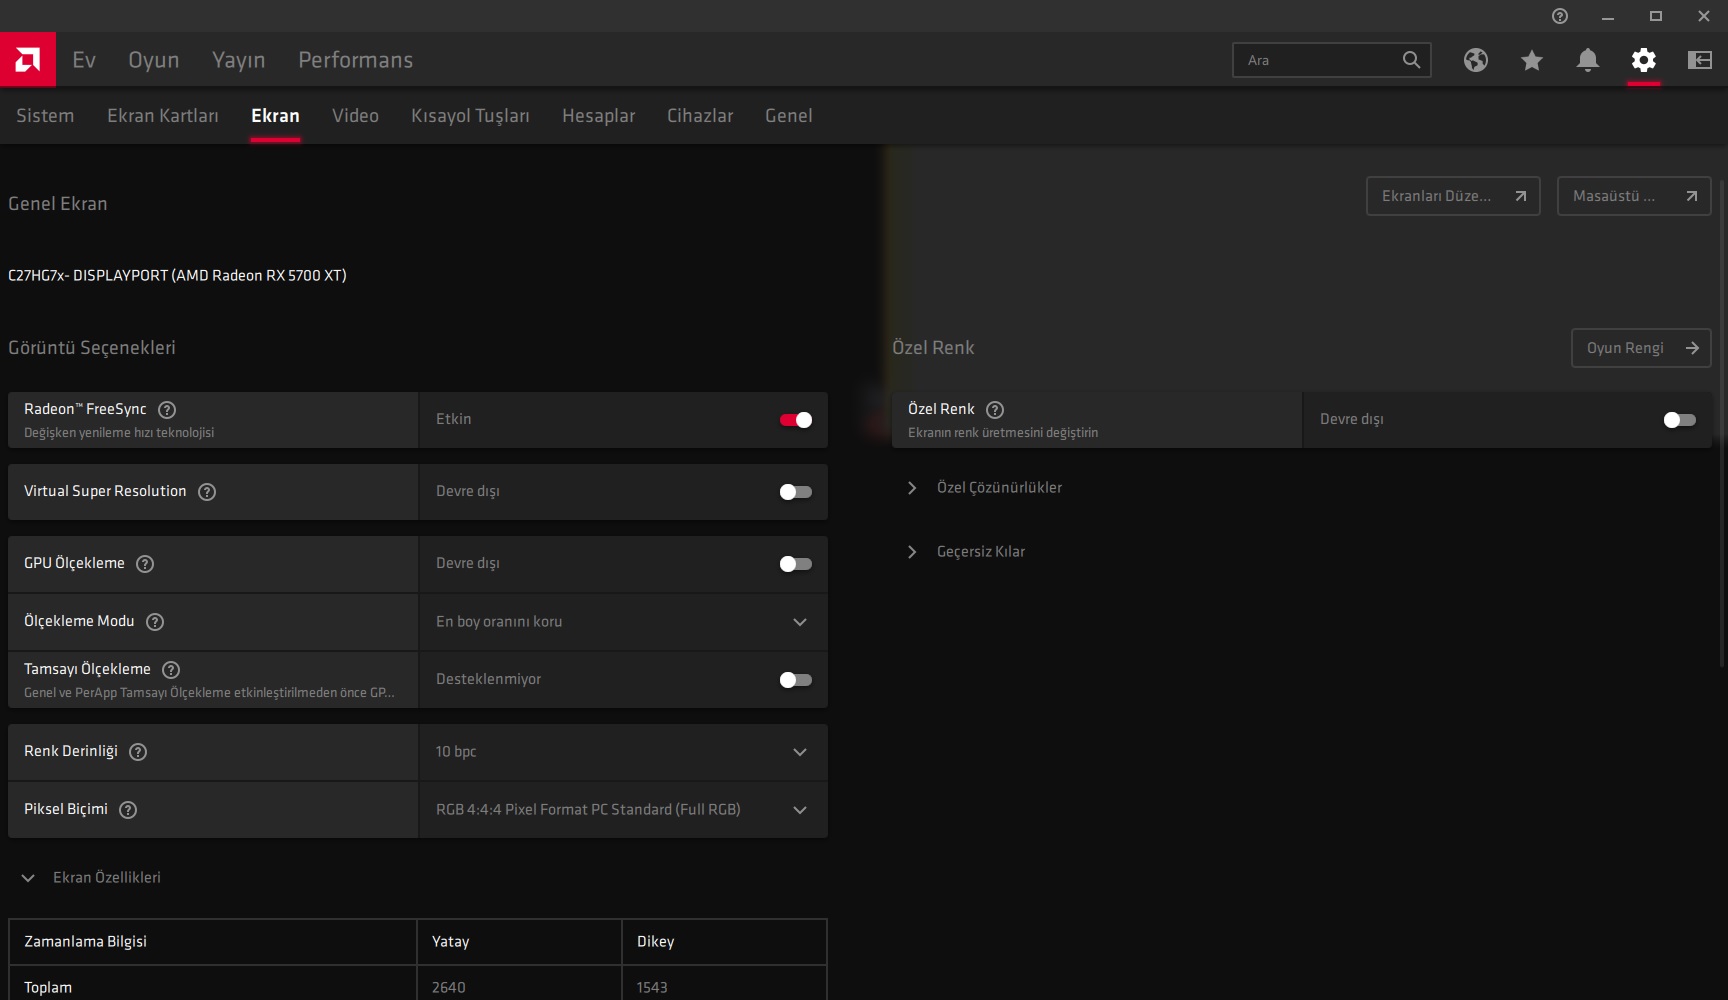
Task: Click Ekranları Düze... button
Action: coord(1453,196)
